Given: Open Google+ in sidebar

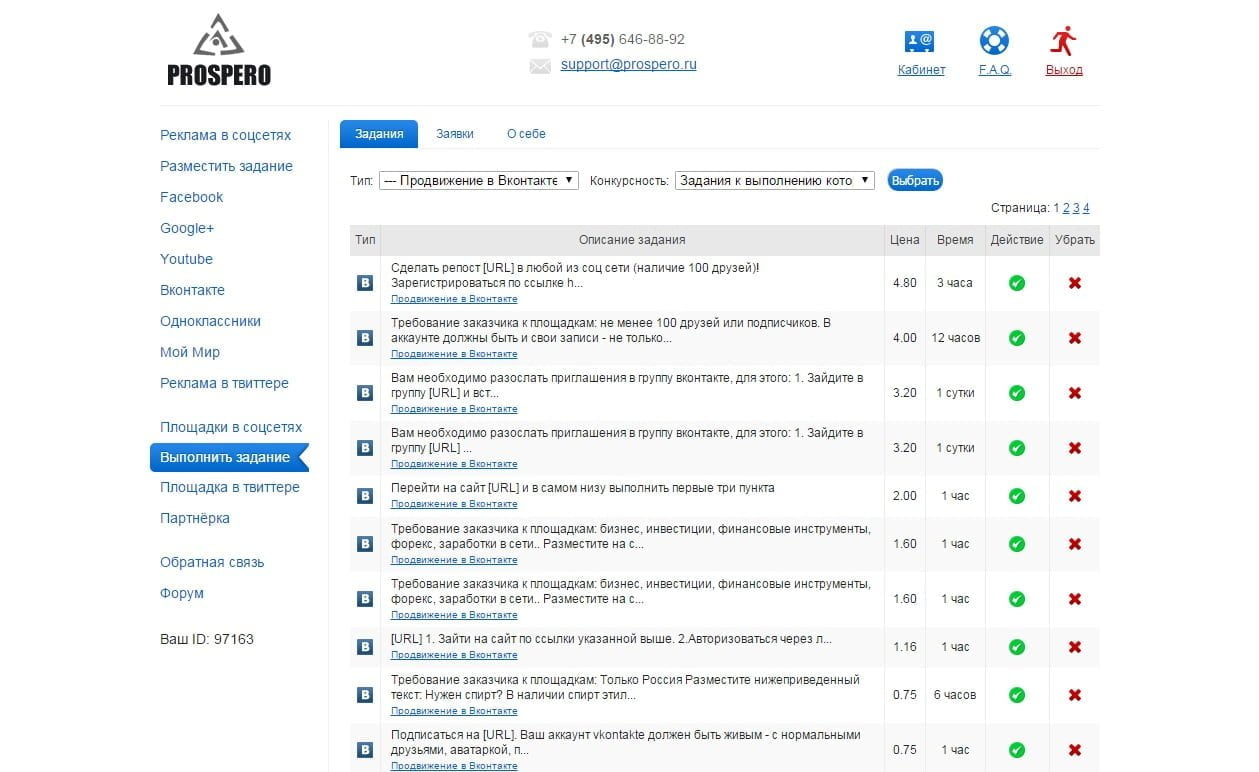Looking at the screenshot, I should click(x=187, y=228).
